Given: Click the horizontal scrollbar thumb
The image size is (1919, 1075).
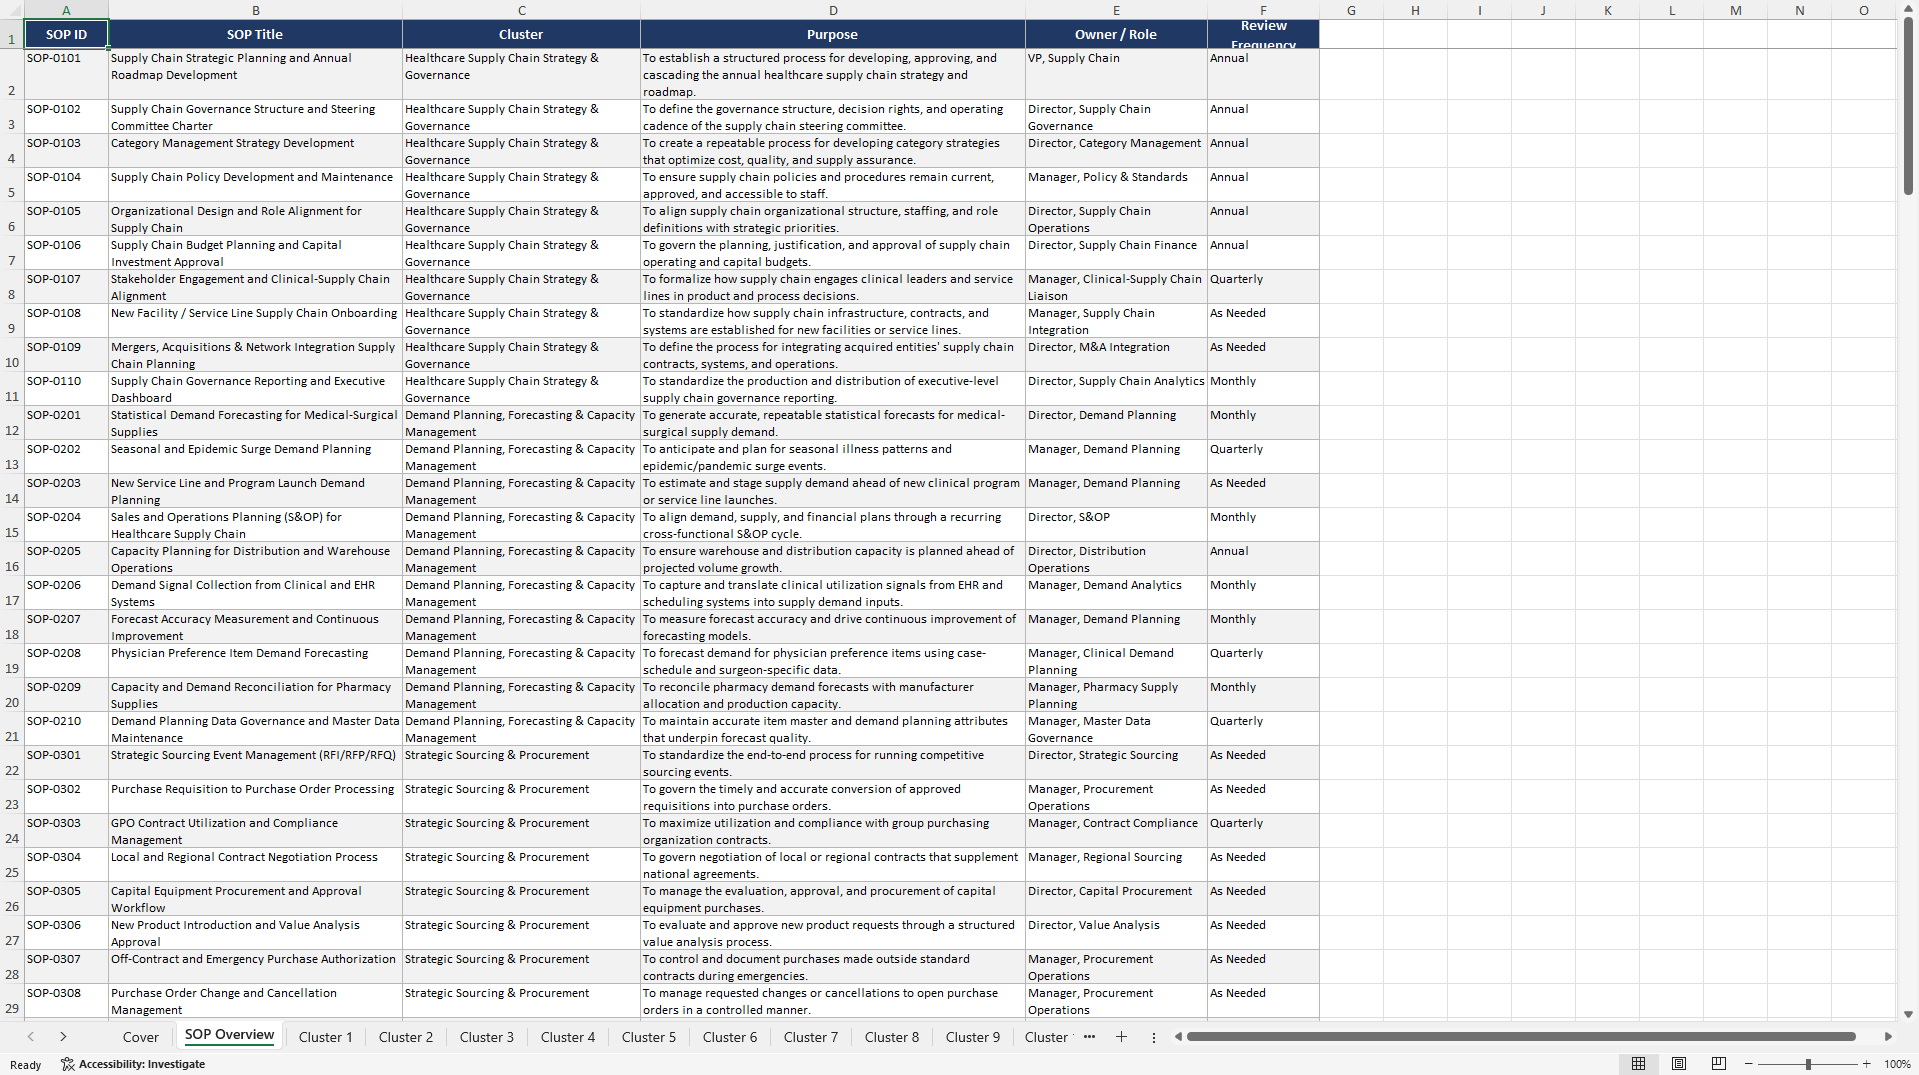Looking at the screenshot, I should pos(1521,1037).
